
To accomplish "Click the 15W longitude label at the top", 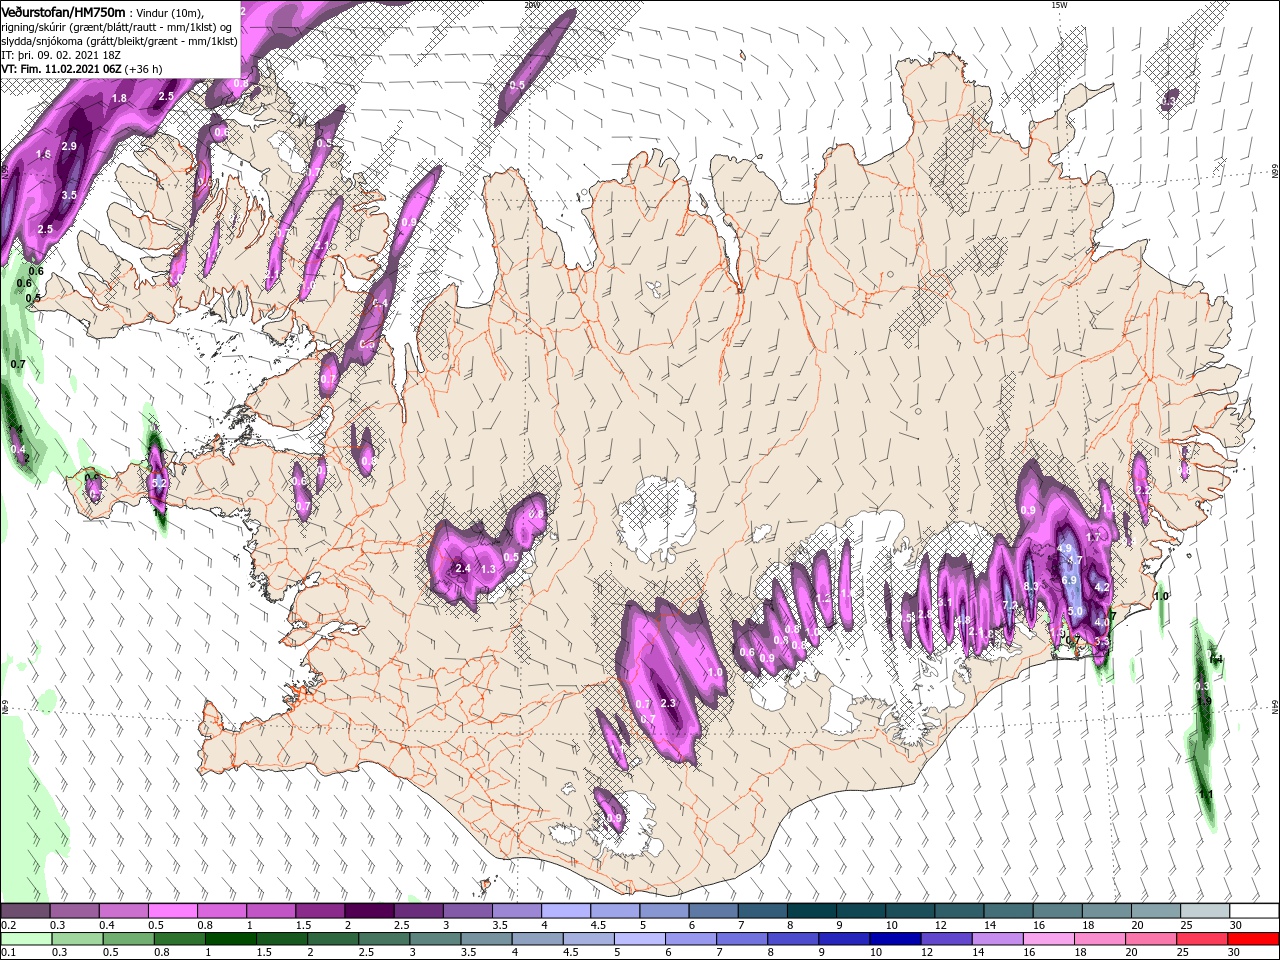I will (1059, 4).
